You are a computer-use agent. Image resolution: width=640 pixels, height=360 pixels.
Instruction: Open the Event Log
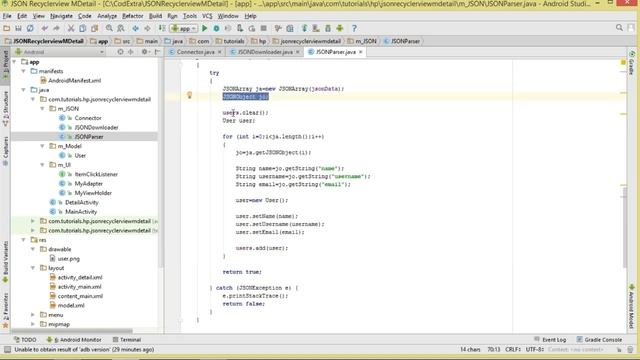pyautogui.click(x=550, y=340)
